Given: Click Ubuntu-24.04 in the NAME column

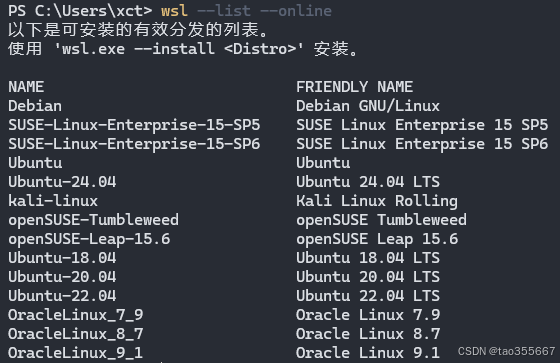Looking at the screenshot, I should (x=62, y=182).
